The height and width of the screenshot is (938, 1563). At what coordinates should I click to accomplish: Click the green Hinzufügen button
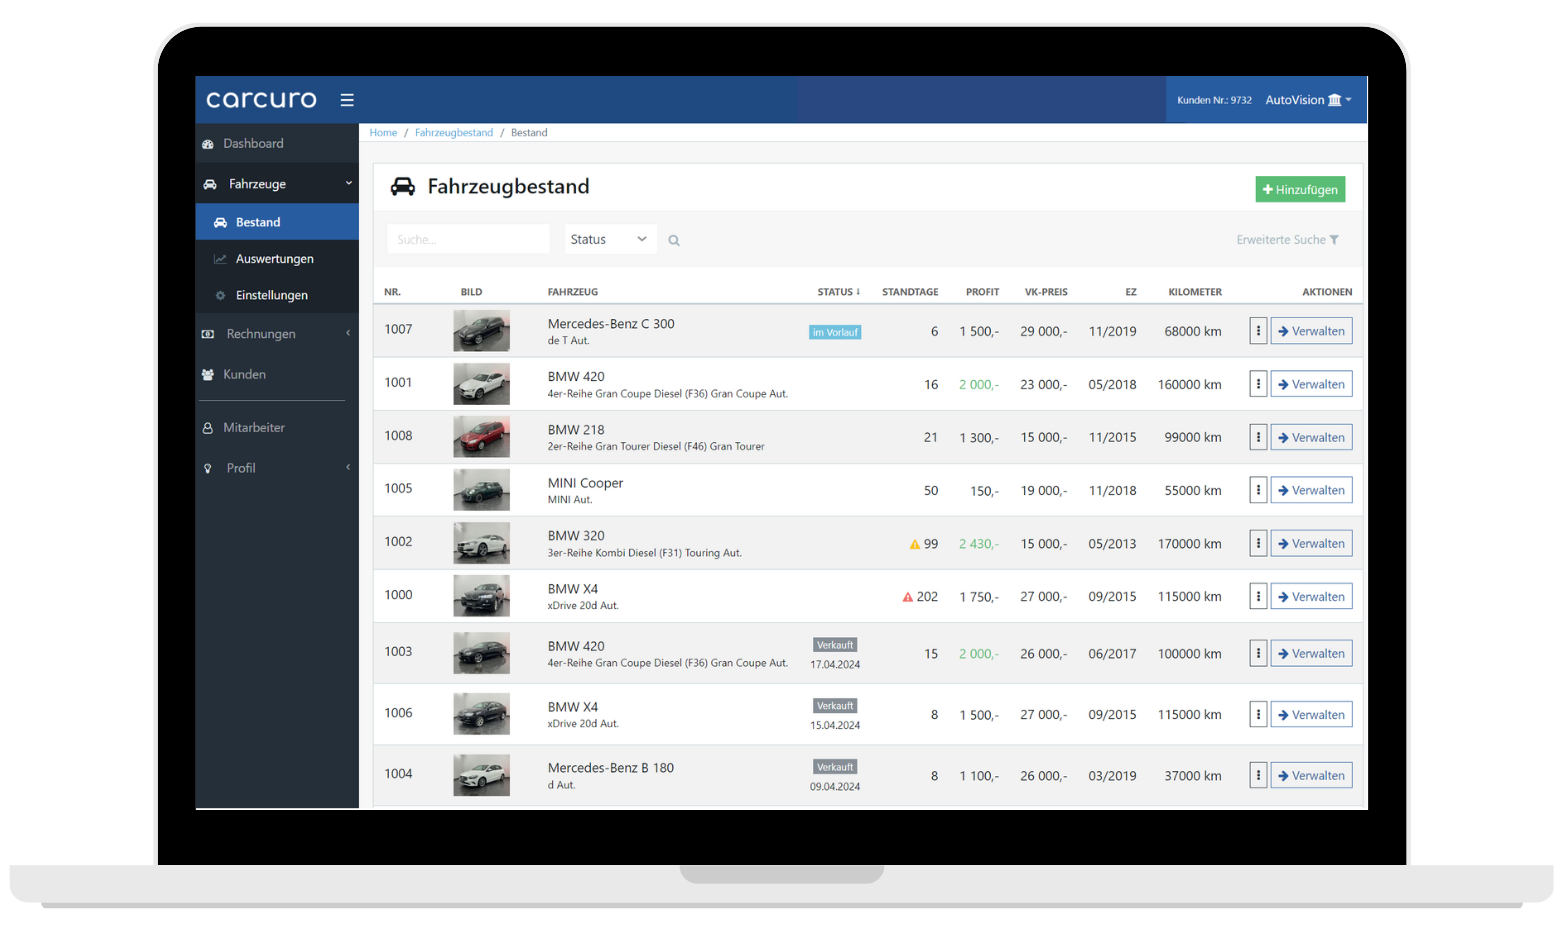(x=1300, y=189)
